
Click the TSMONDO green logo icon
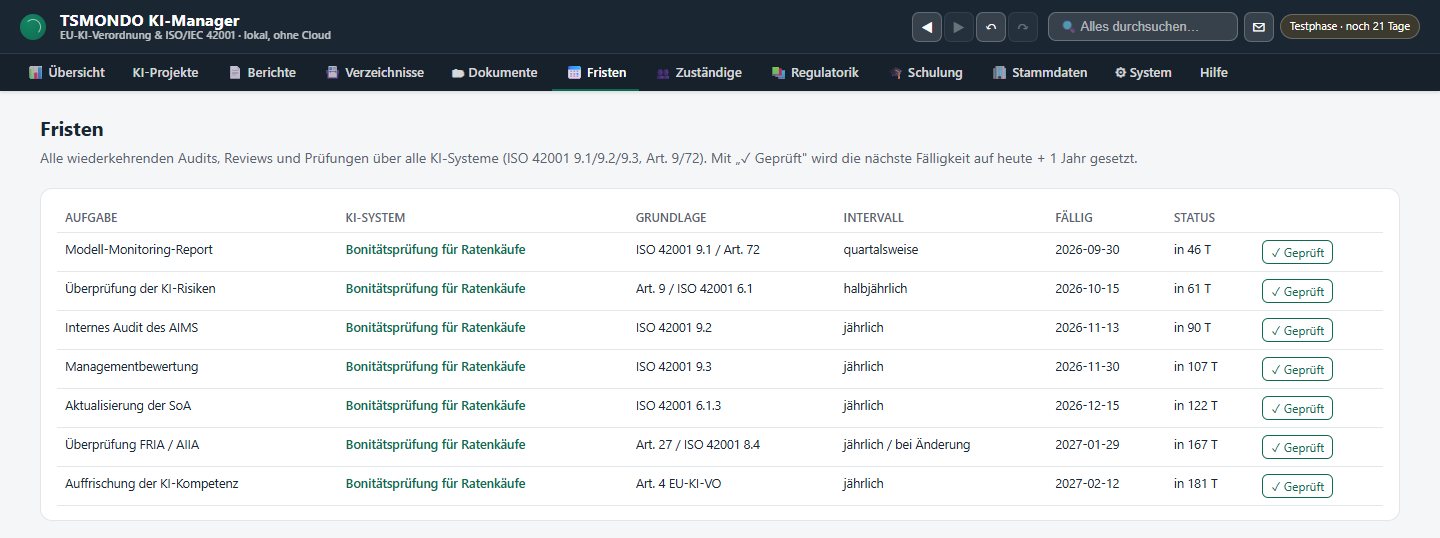click(x=33, y=27)
